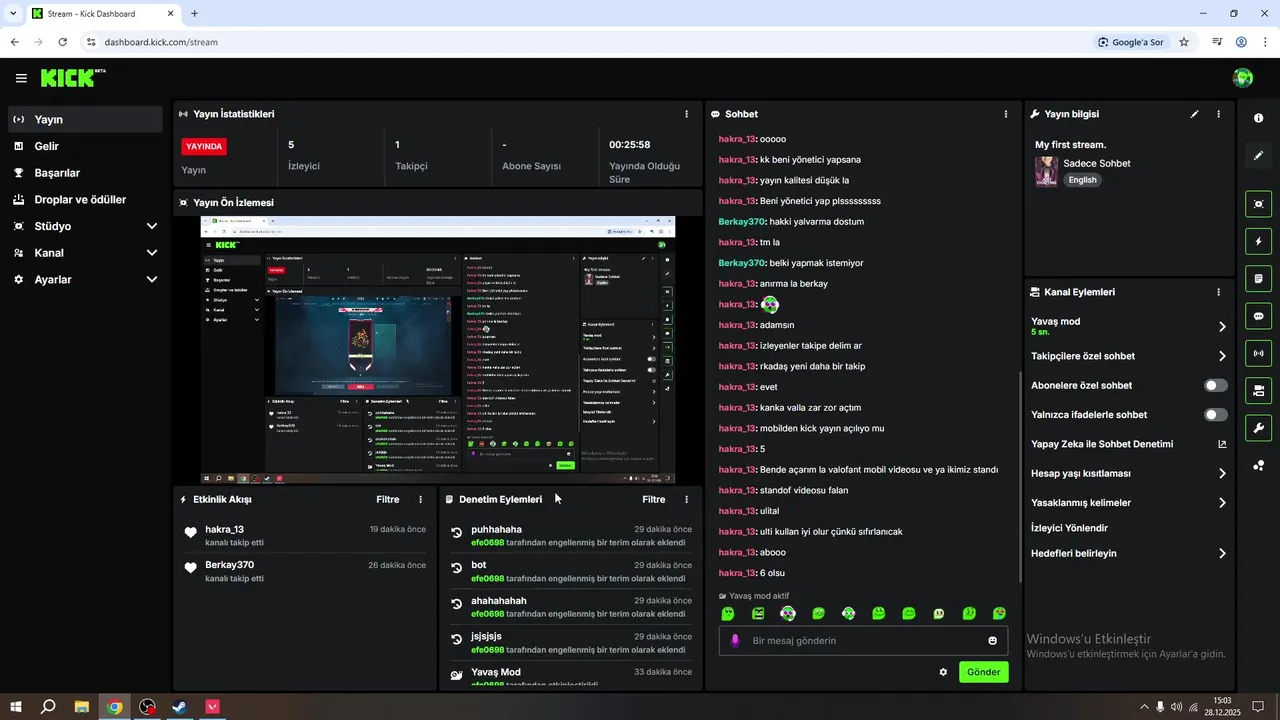
Task: Open the Etkinlik Akışı three-dot menu
Action: coord(420,499)
